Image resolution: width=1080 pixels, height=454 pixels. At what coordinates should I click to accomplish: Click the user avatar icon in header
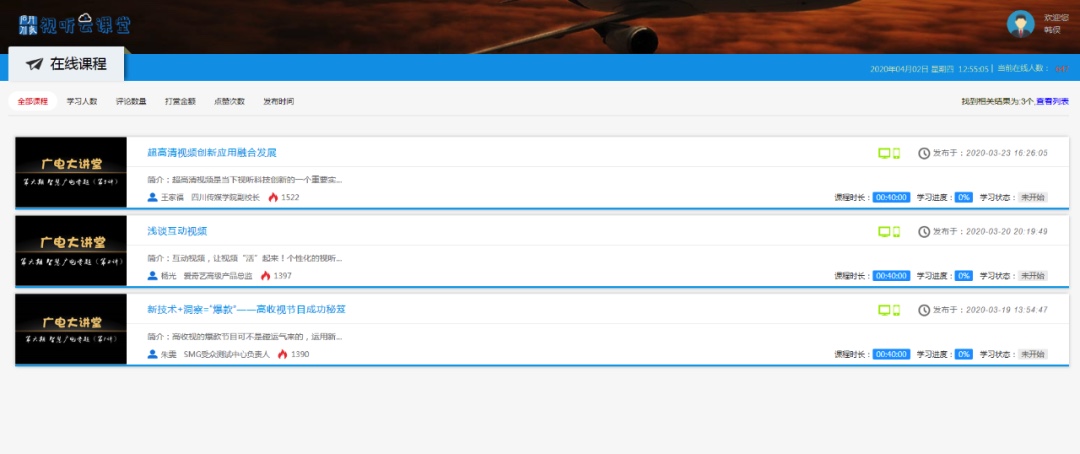point(1020,24)
